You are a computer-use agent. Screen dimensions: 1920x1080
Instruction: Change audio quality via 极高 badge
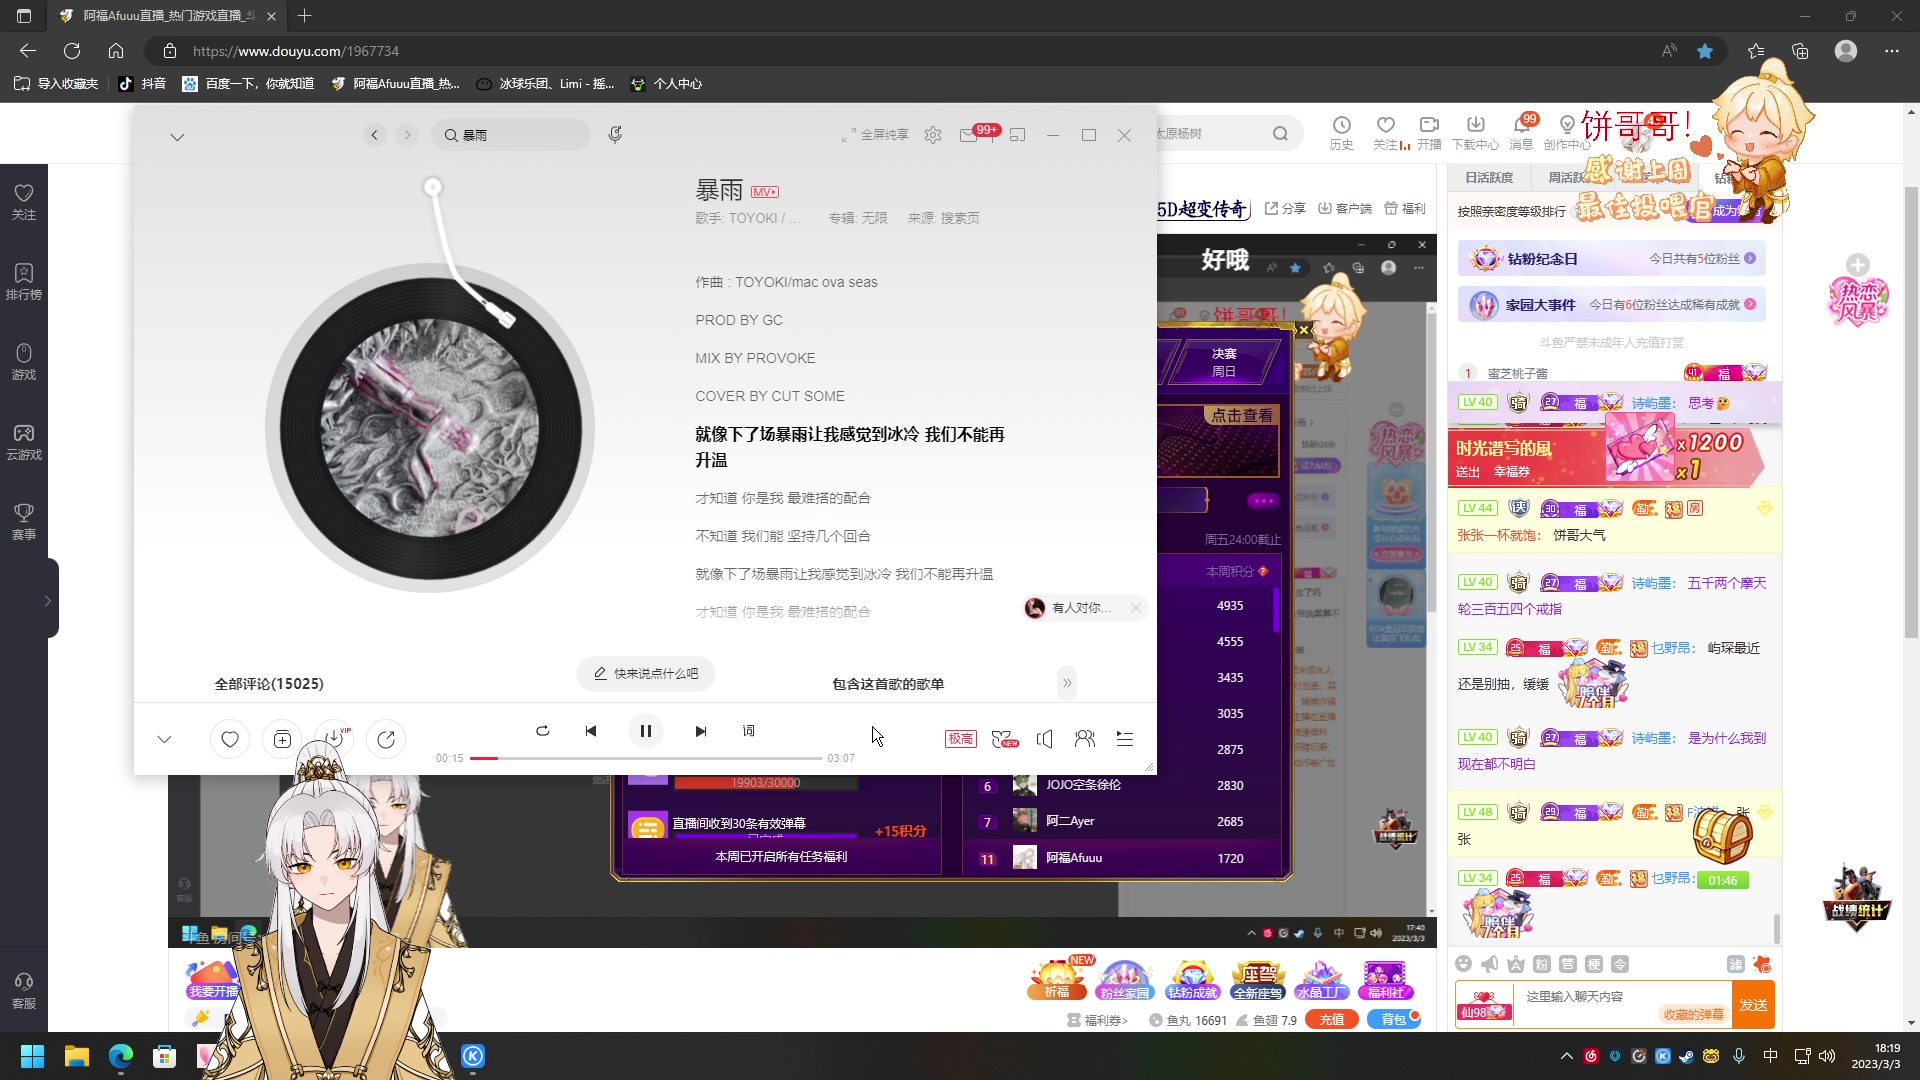point(961,739)
